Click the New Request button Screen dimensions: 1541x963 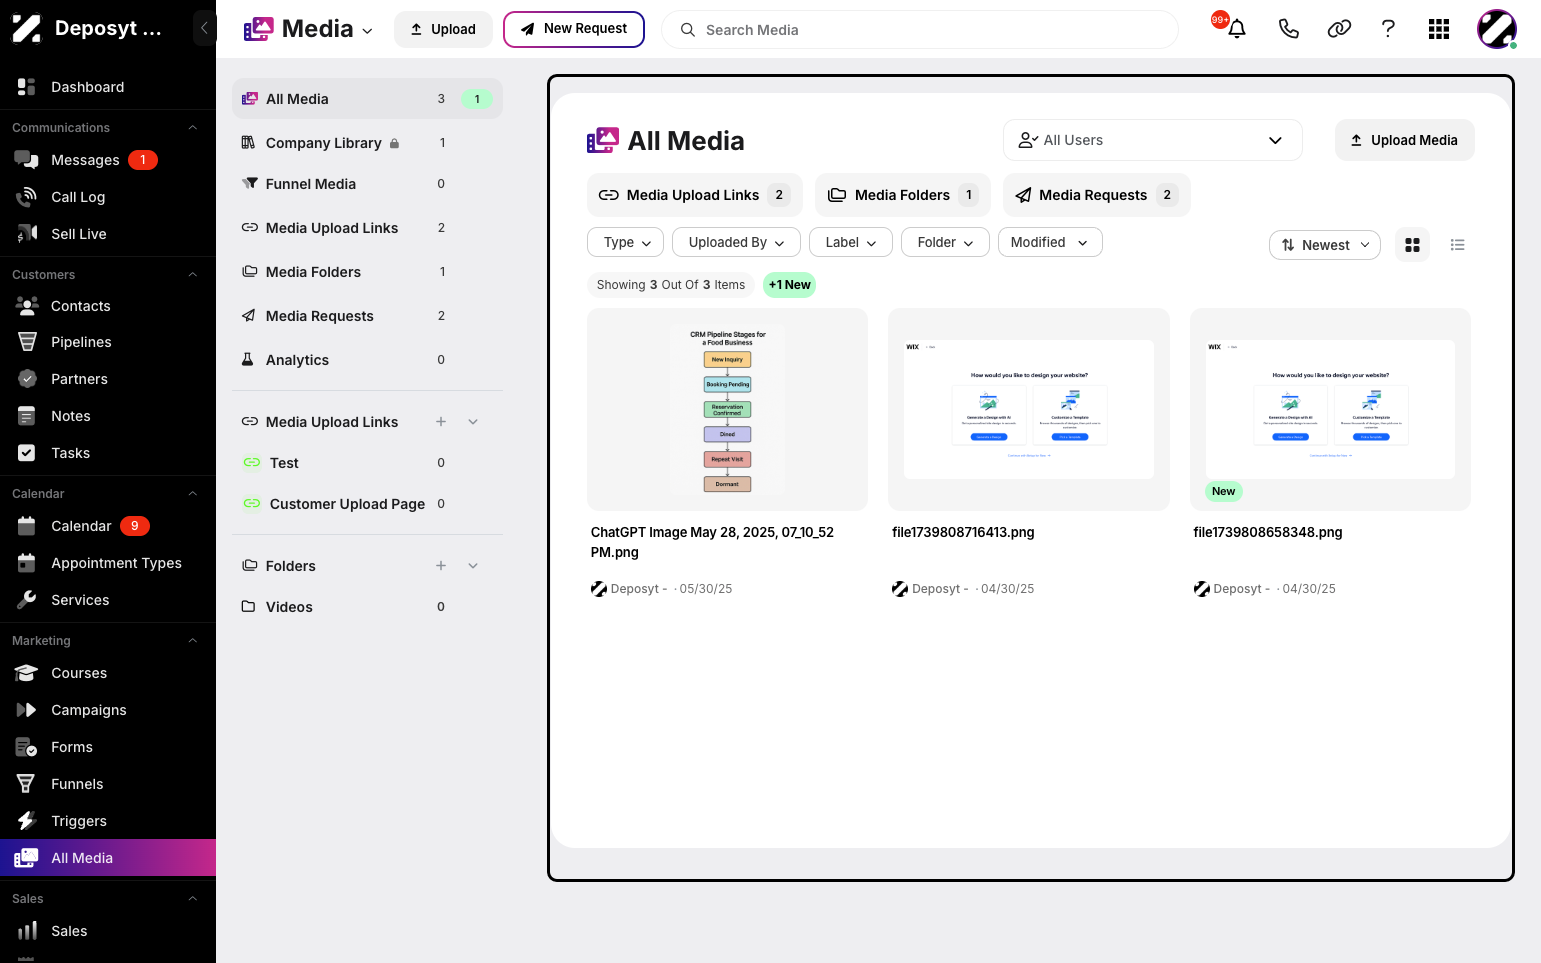[574, 29]
